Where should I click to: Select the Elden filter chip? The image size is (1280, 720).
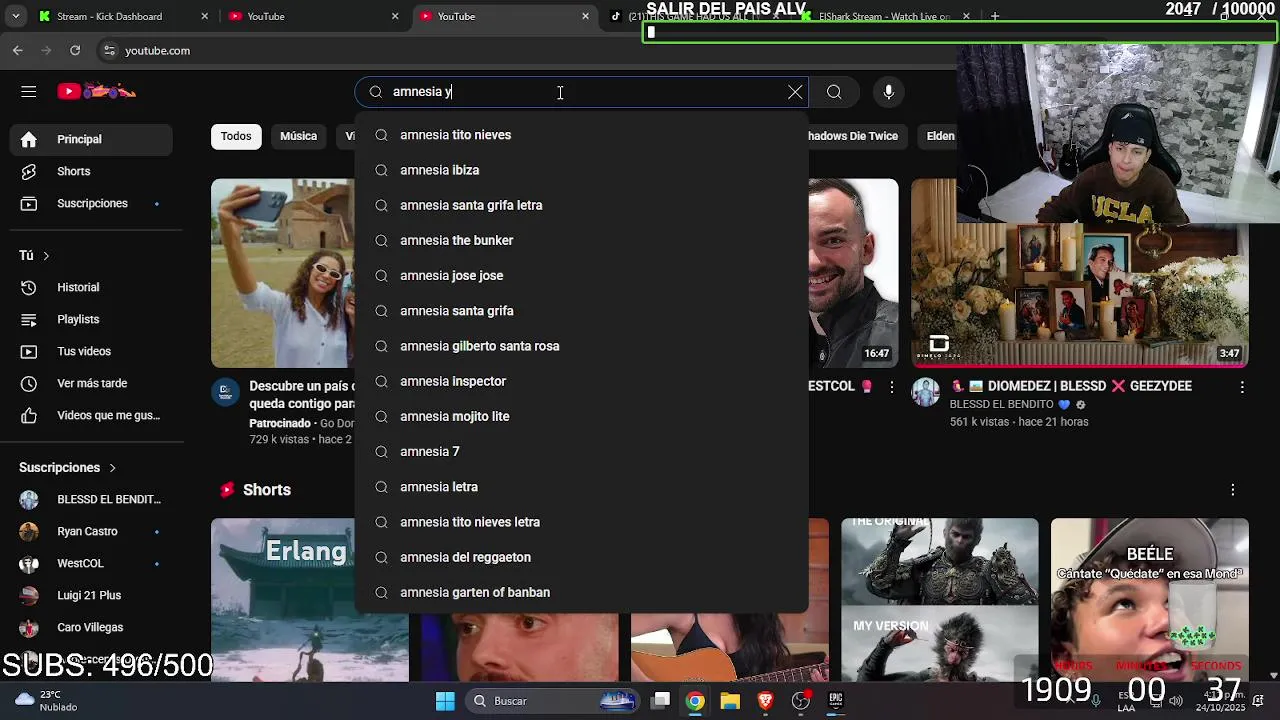pyautogui.click(x=940, y=136)
